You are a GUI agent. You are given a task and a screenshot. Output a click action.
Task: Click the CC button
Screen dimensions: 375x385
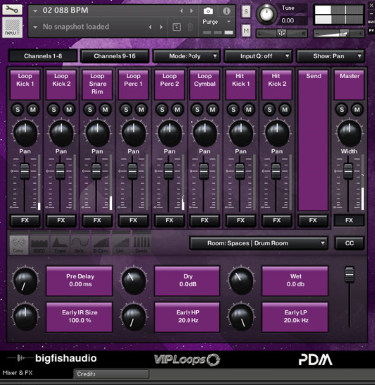(x=349, y=243)
